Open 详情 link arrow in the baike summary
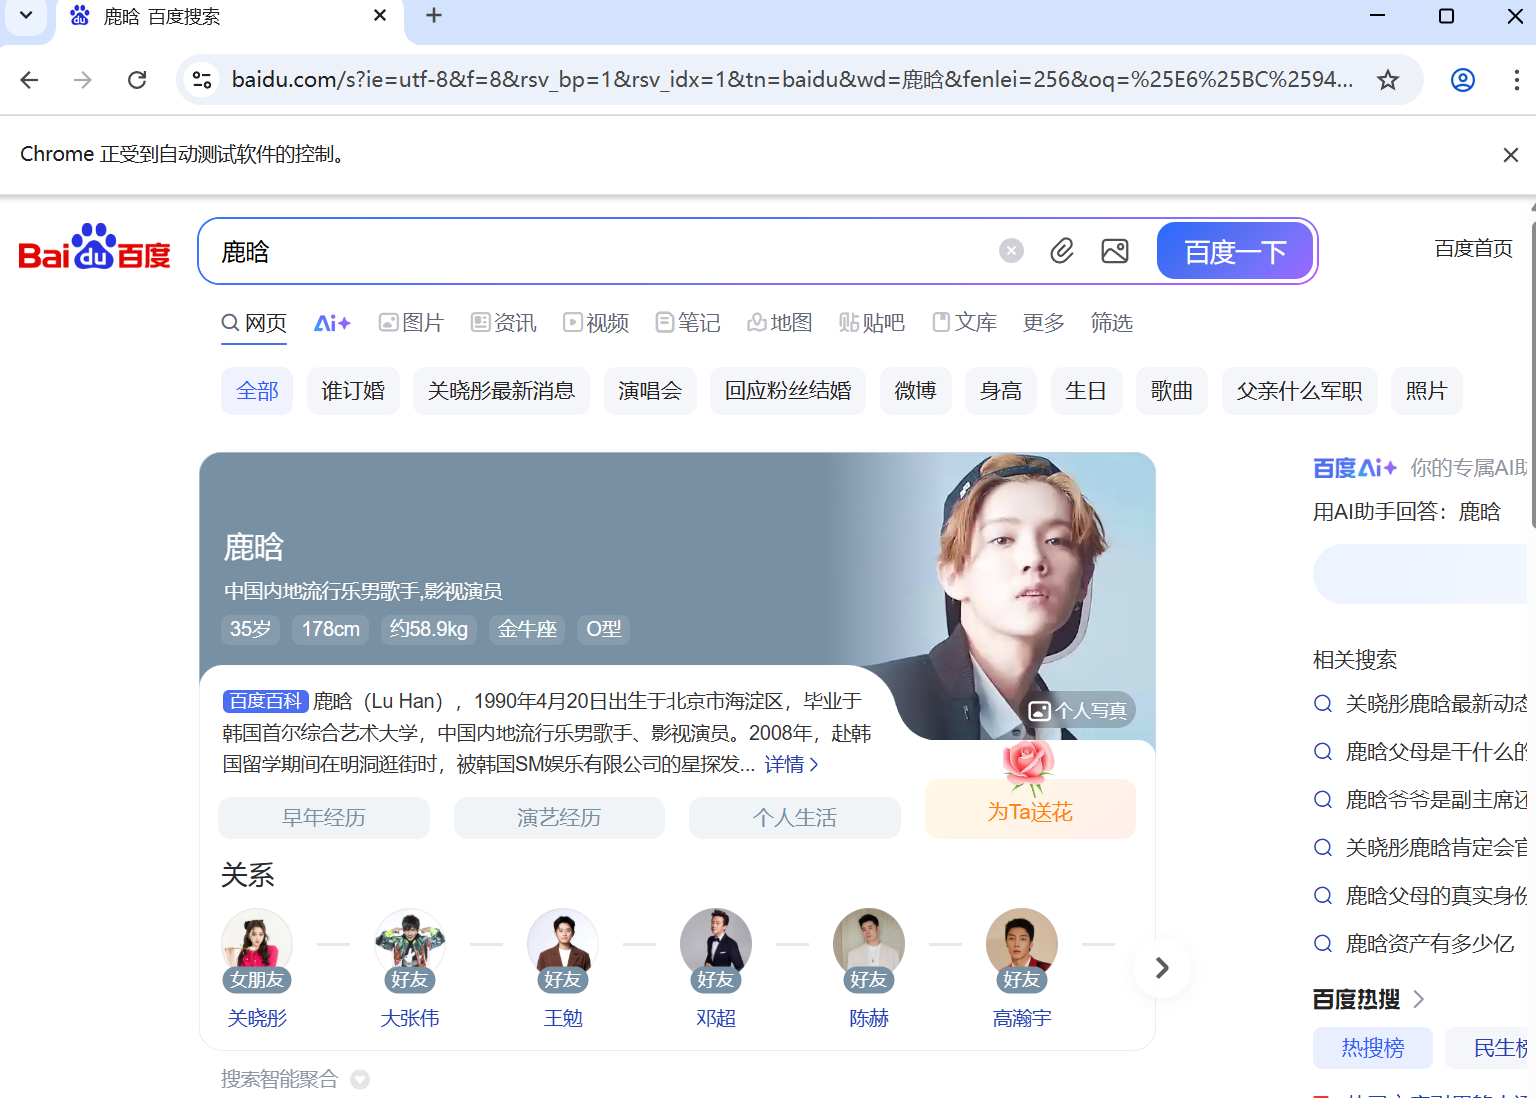The height and width of the screenshot is (1098, 1536). [x=792, y=764]
